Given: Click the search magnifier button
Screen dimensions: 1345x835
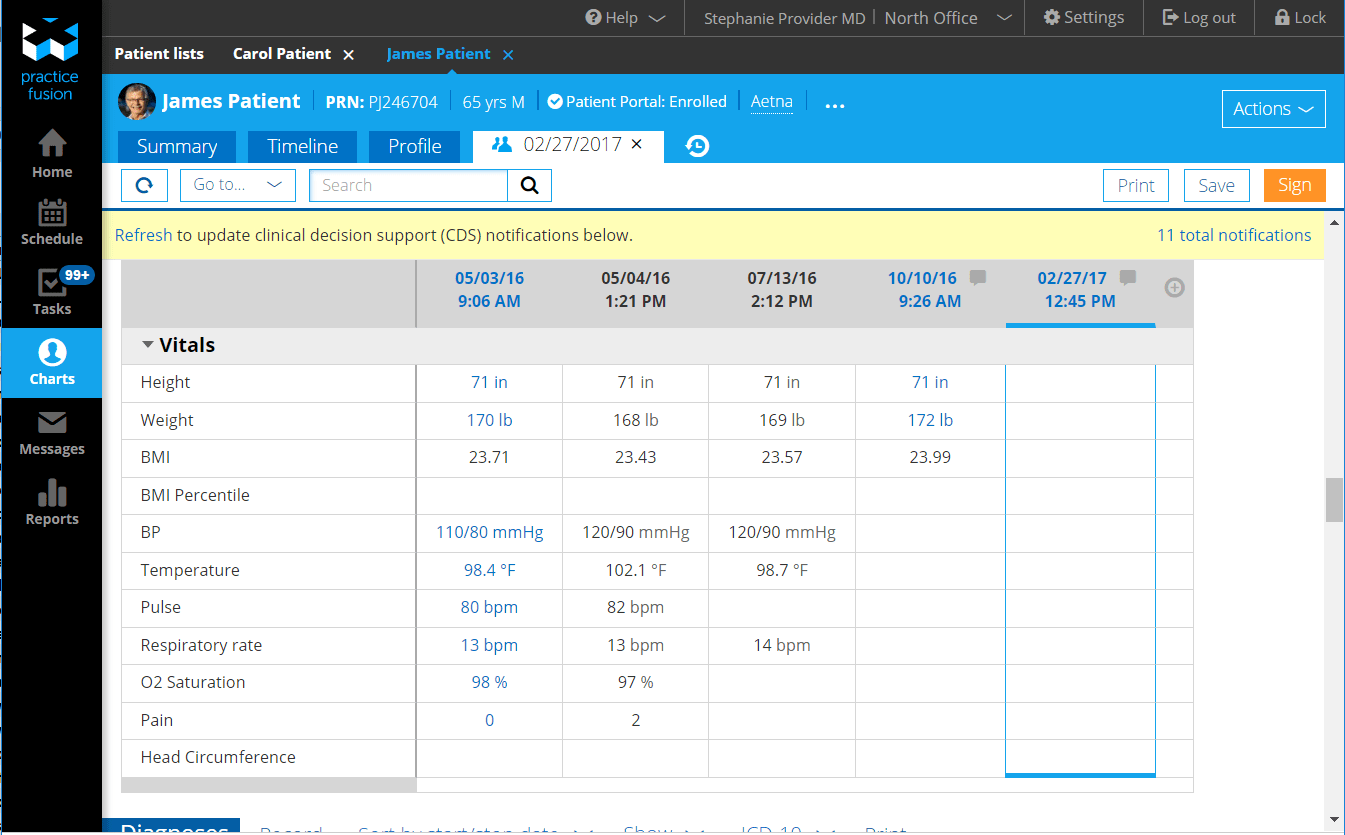Looking at the screenshot, I should pos(530,185).
